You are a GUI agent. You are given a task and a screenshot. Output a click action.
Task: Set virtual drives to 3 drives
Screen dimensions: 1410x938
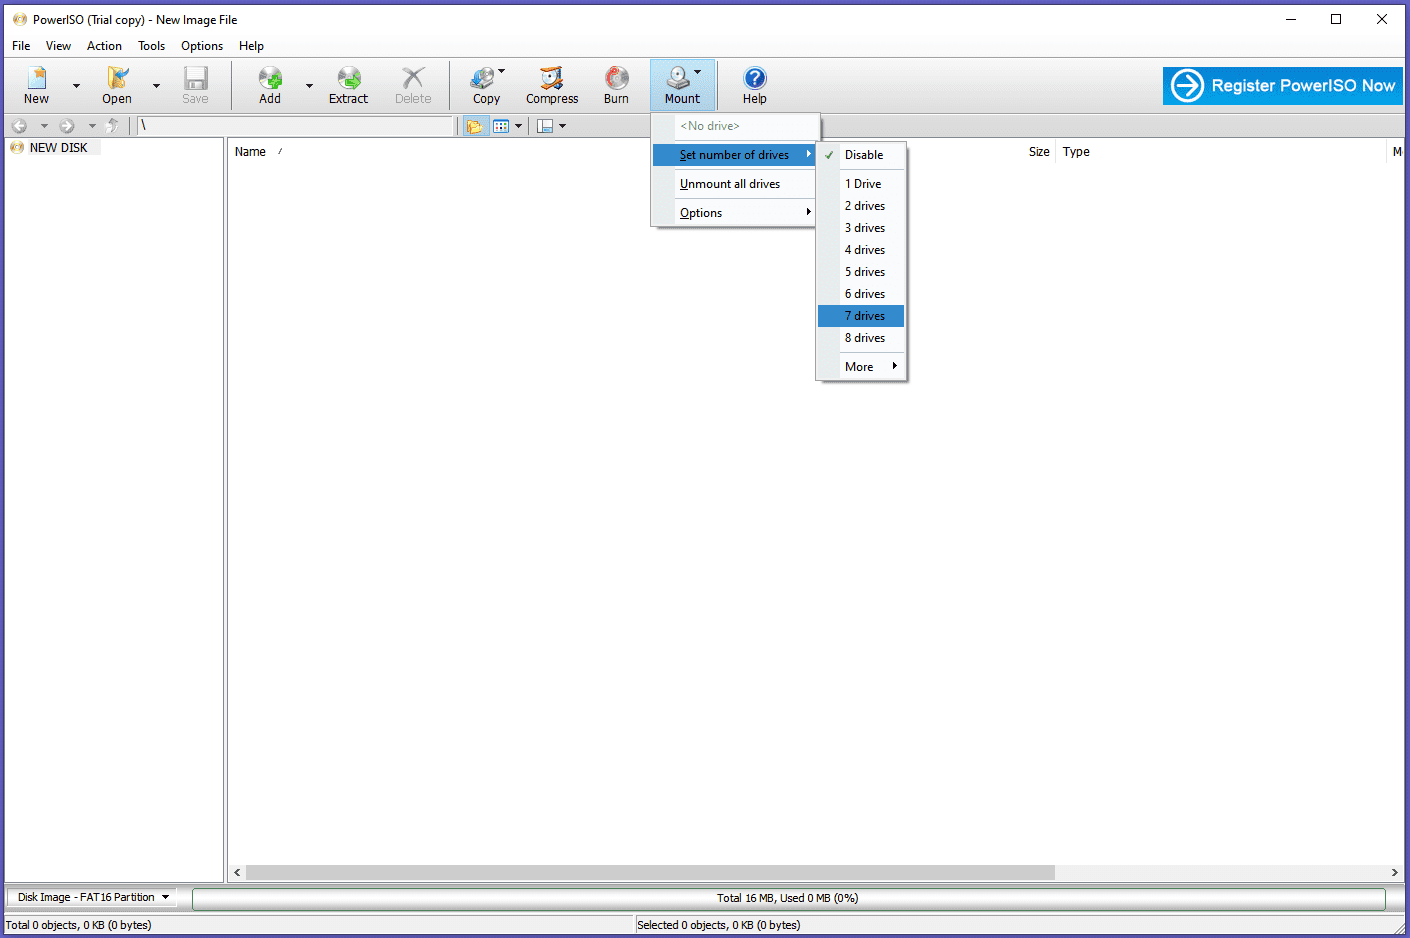861,228
